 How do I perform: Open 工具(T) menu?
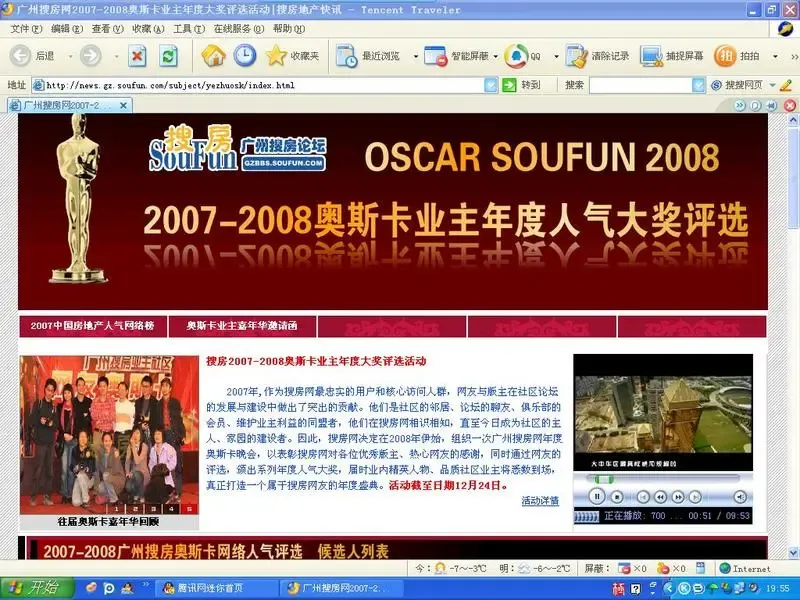[x=189, y=29]
